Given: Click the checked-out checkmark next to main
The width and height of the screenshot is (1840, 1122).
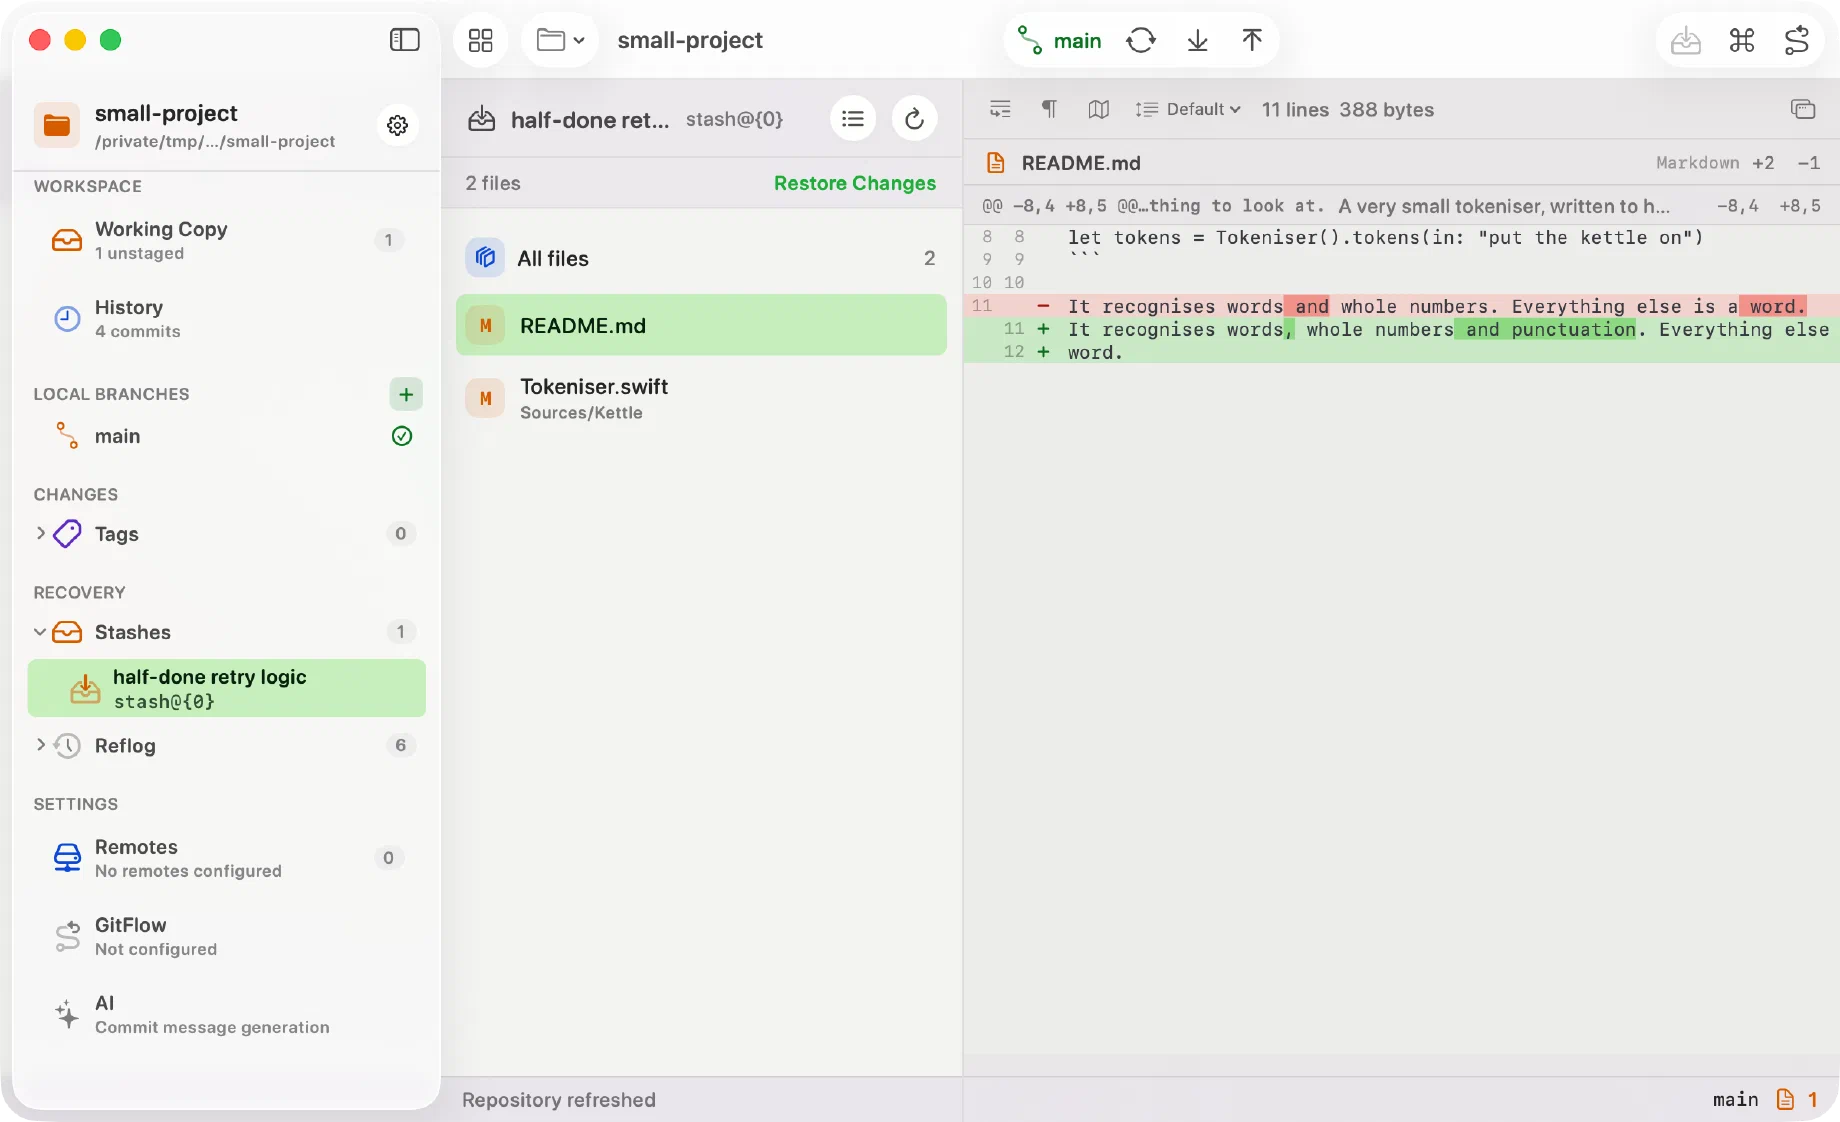Looking at the screenshot, I should [402, 436].
